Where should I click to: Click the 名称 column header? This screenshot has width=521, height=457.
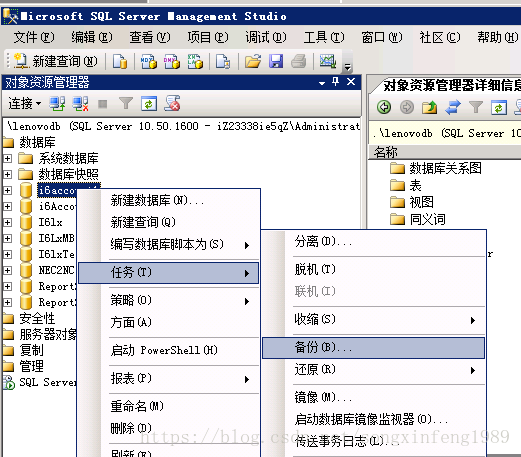(445, 152)
